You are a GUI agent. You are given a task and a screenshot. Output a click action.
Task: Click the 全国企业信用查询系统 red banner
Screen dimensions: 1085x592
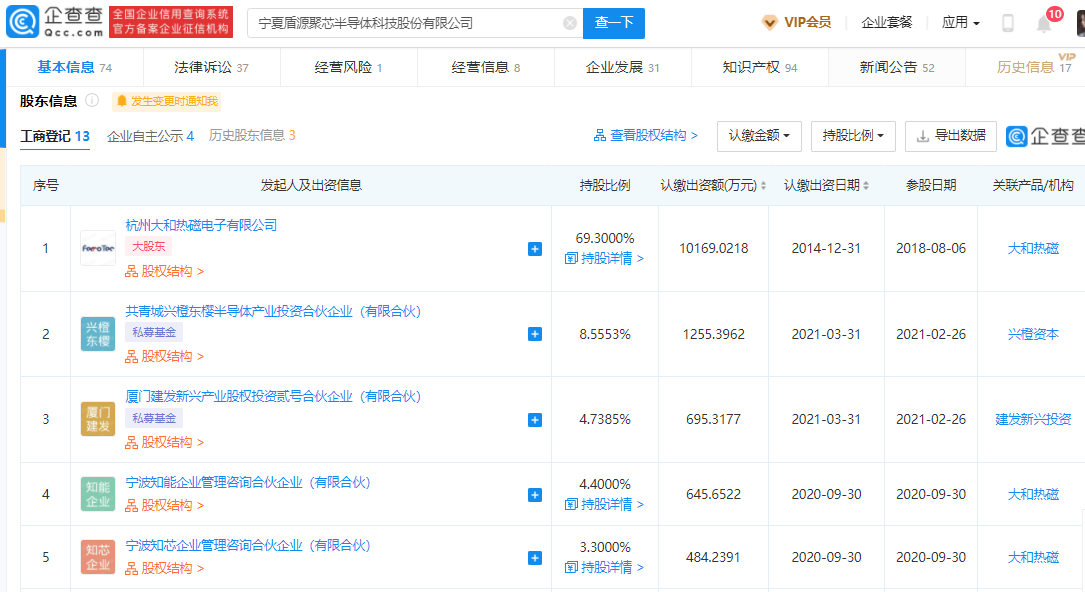tap(171, 21)
